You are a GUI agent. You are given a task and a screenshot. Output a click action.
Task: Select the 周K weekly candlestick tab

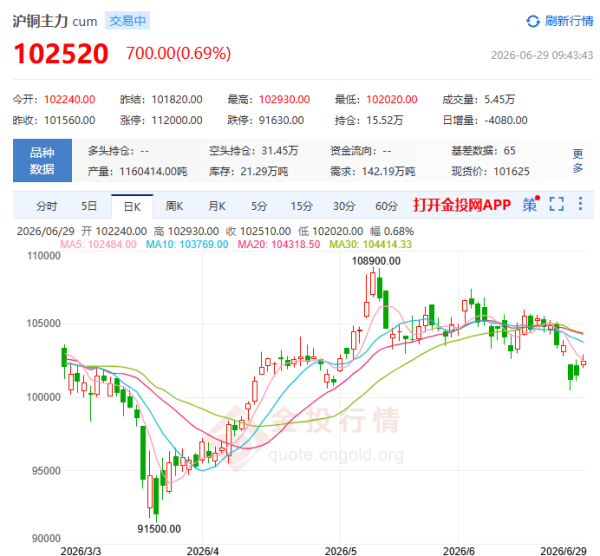click(x=174, y=206)
